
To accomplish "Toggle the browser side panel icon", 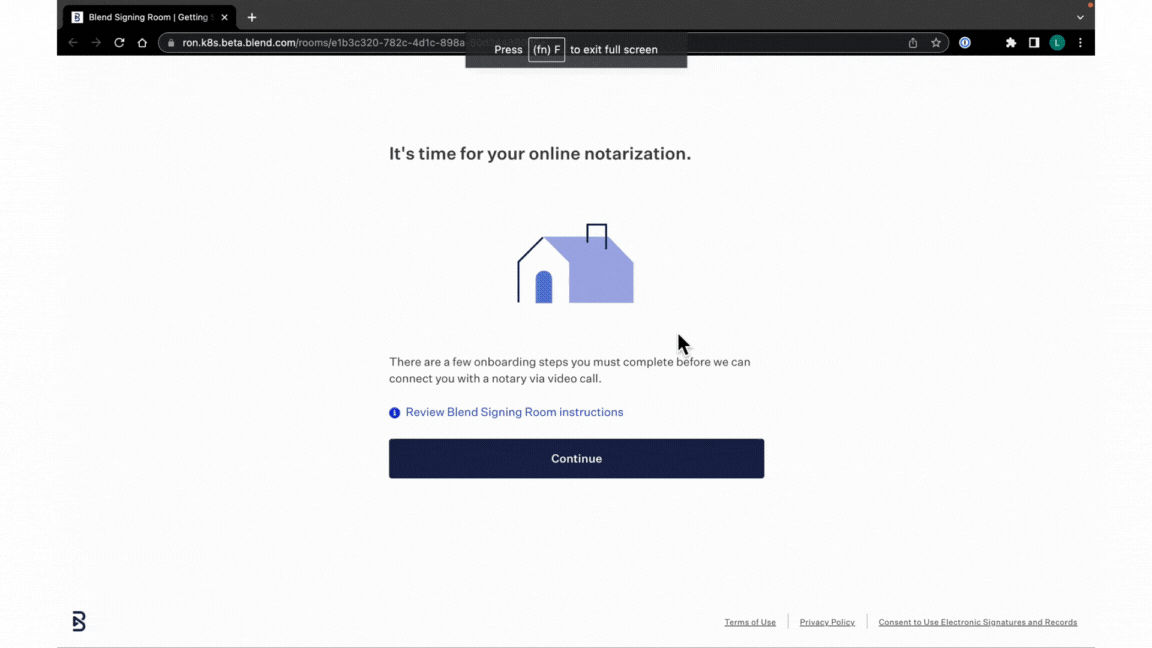I will (1034, 43).
